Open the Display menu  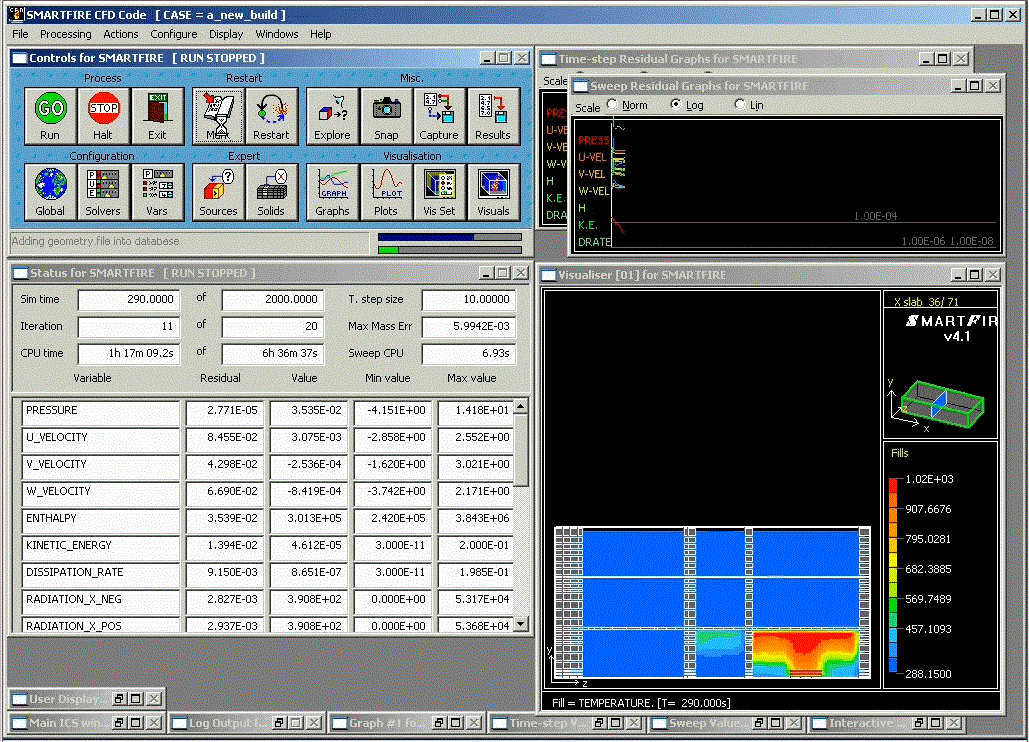click(226, 34)
